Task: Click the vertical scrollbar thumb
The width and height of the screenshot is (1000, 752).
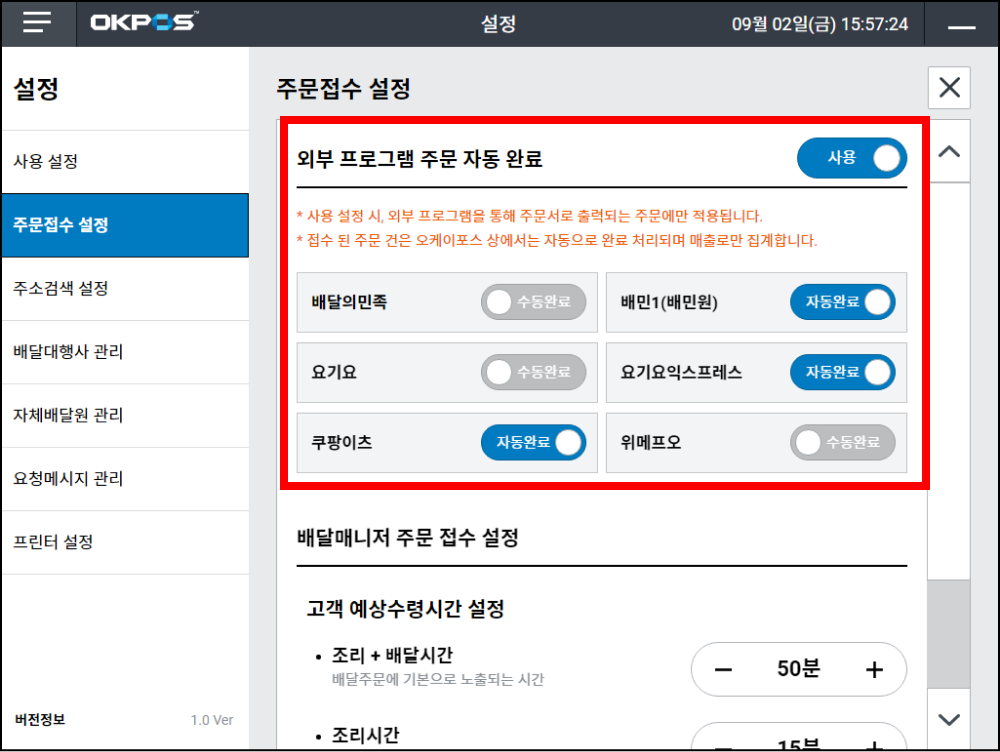Action: (x=949, y=635)
